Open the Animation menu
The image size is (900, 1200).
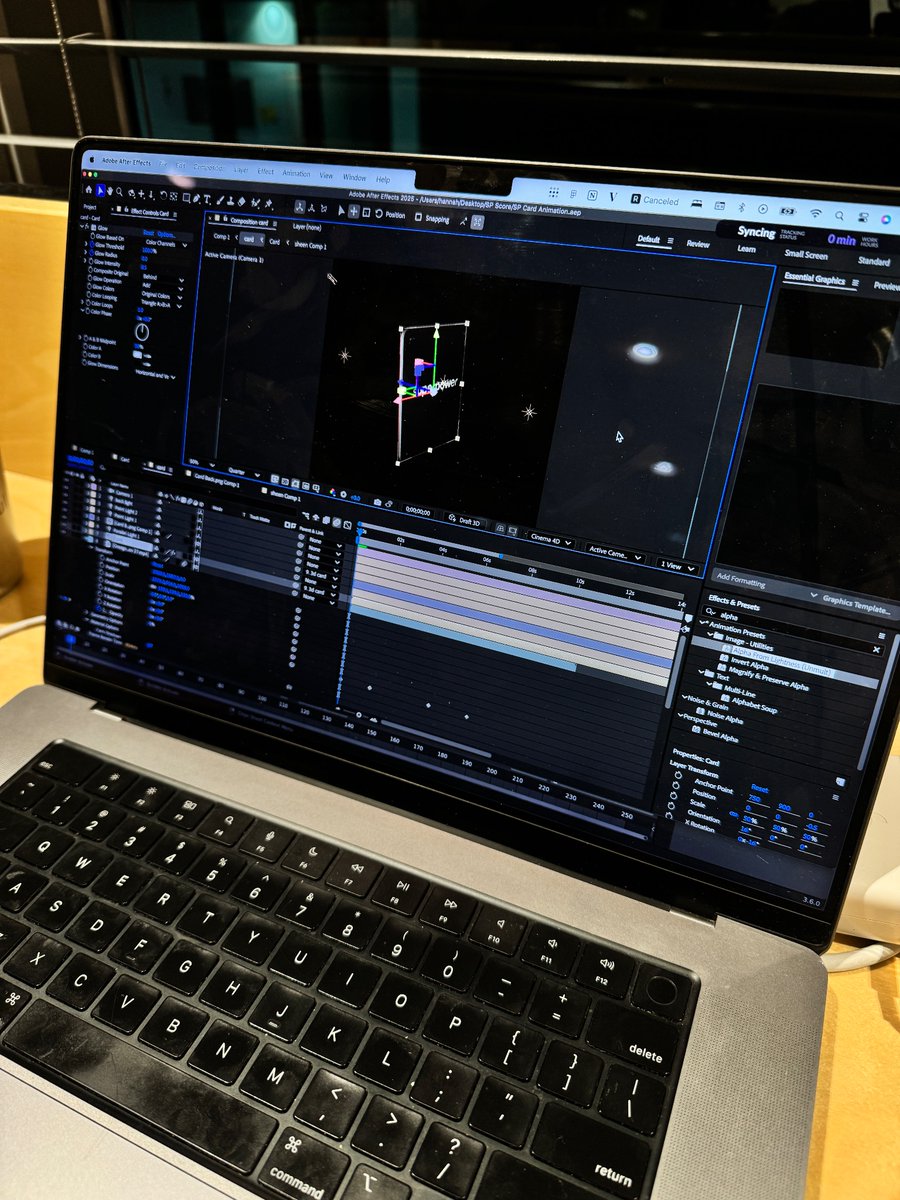(296, 173)
